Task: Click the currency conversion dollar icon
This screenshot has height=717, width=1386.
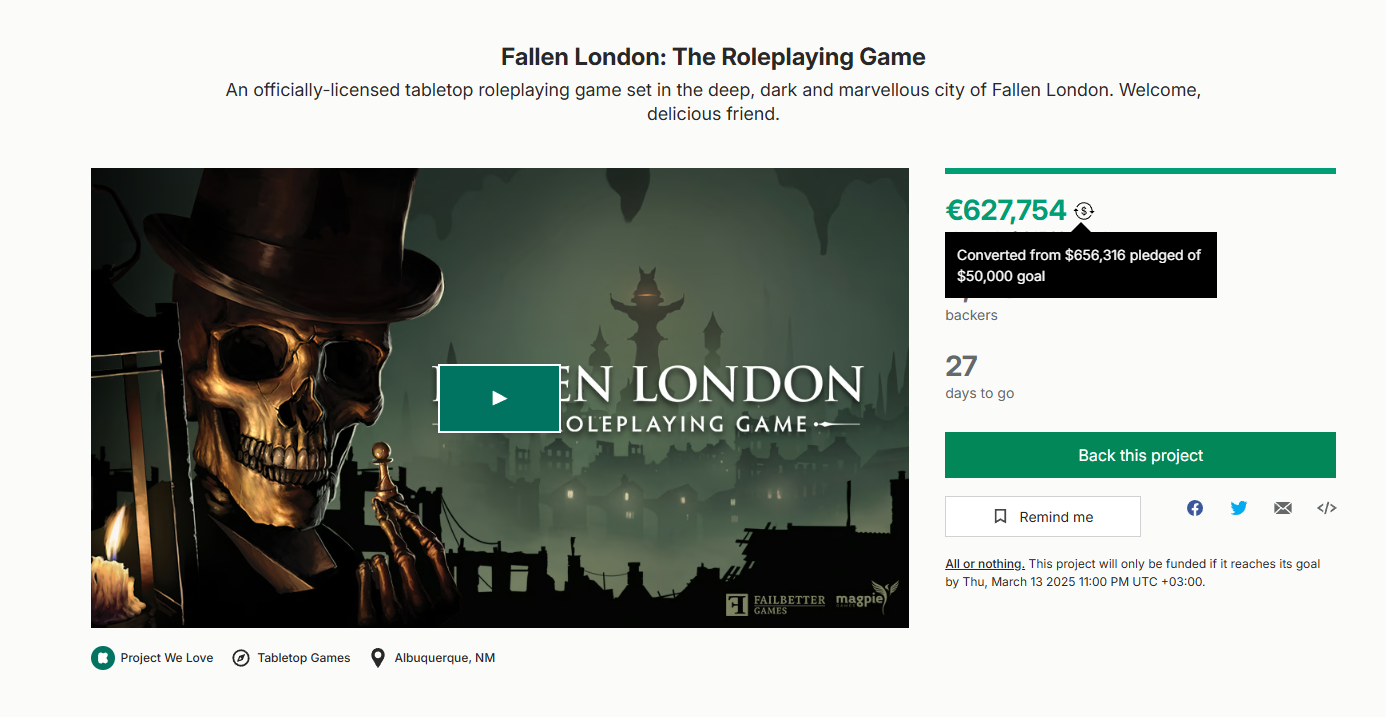Action: [1084, 211]
